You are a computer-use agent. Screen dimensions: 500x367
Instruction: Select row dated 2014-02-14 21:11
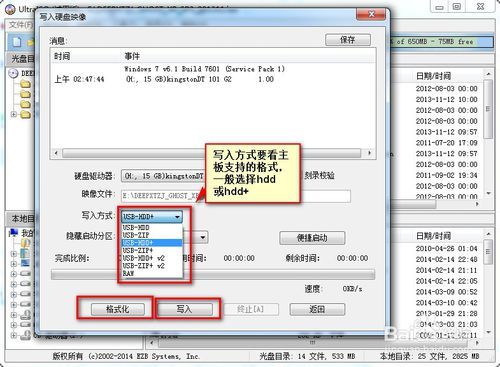[447, 270]
